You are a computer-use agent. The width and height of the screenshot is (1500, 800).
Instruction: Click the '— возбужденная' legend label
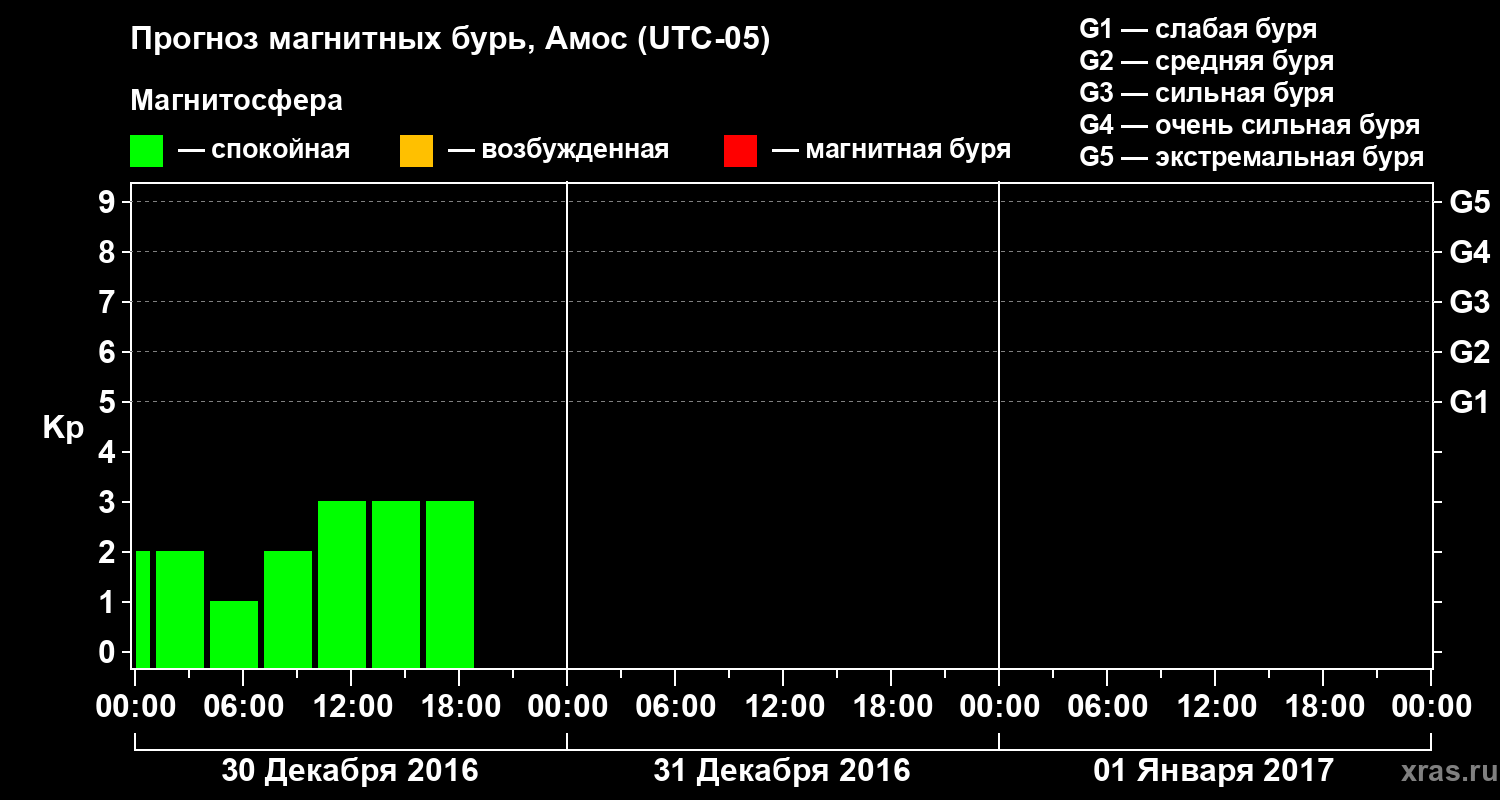(558, 150)
